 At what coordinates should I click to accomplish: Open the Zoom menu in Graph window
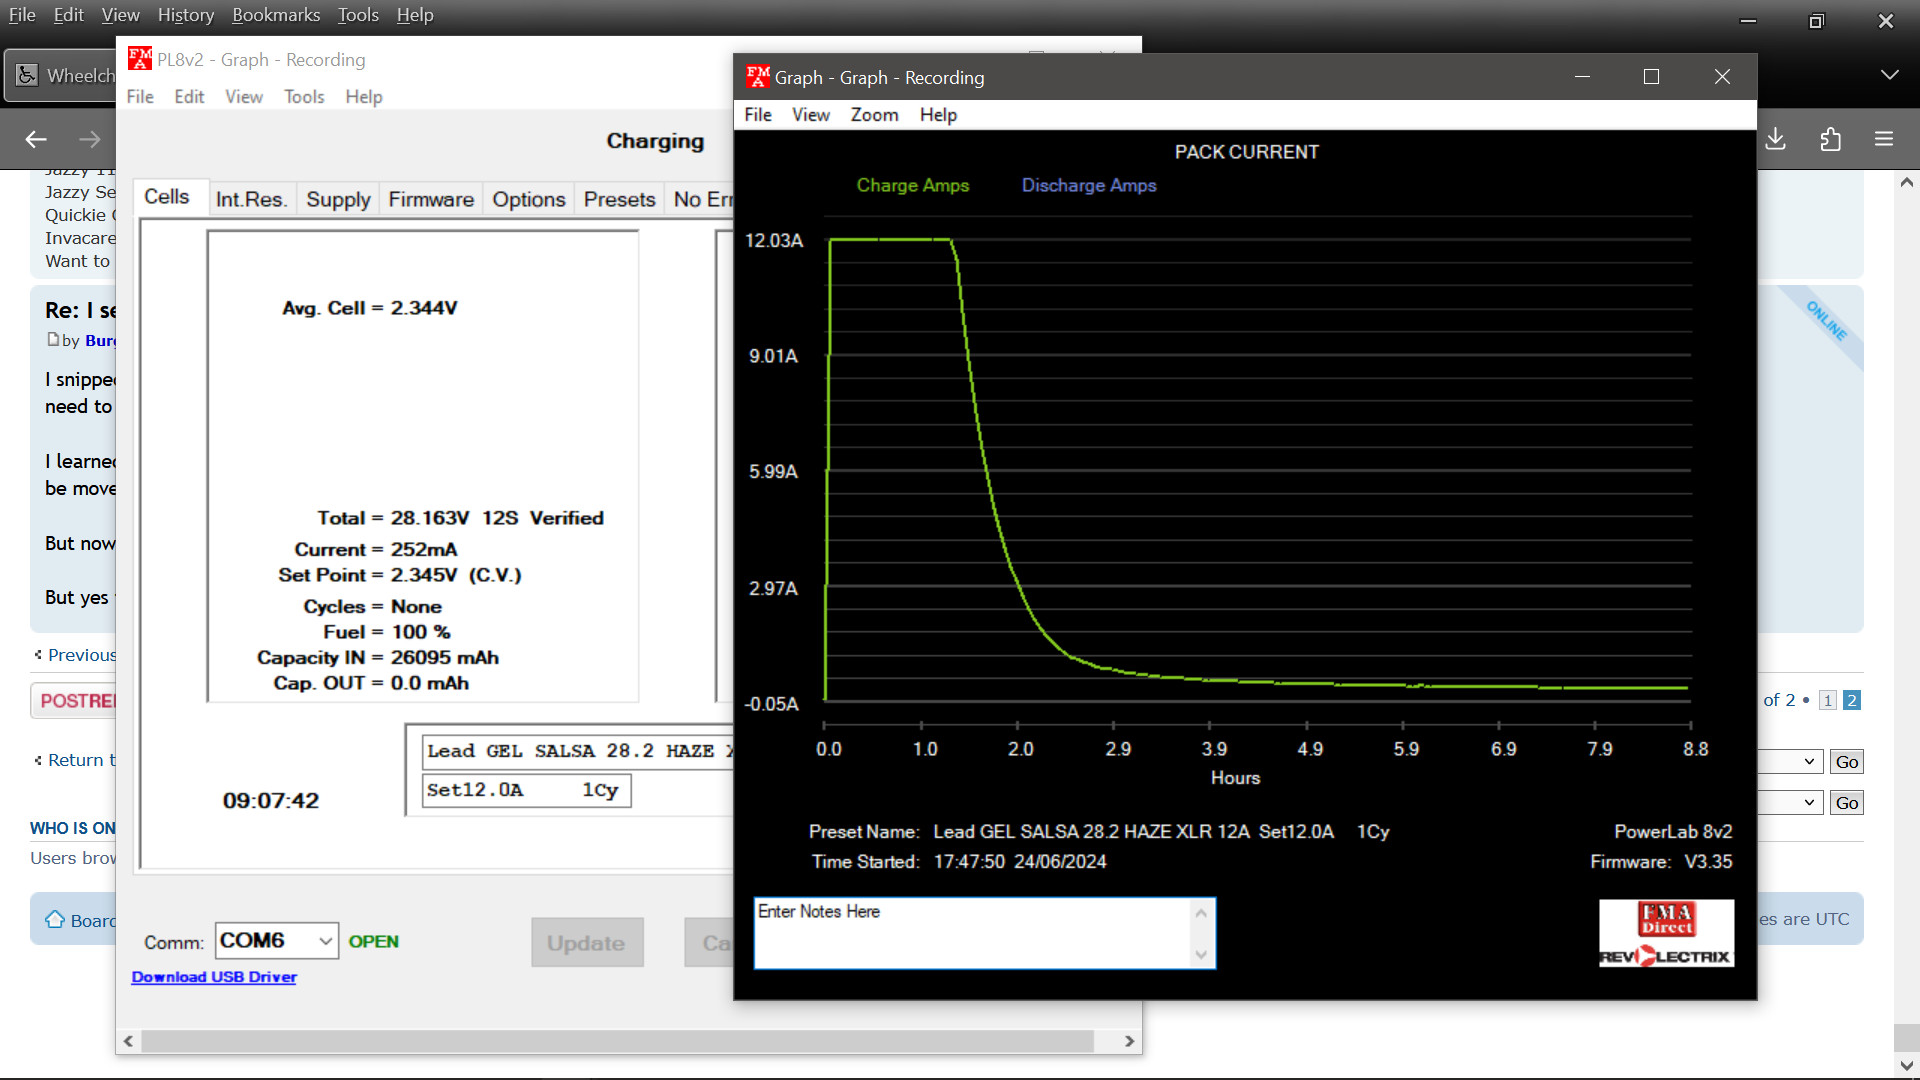(874, 115)
